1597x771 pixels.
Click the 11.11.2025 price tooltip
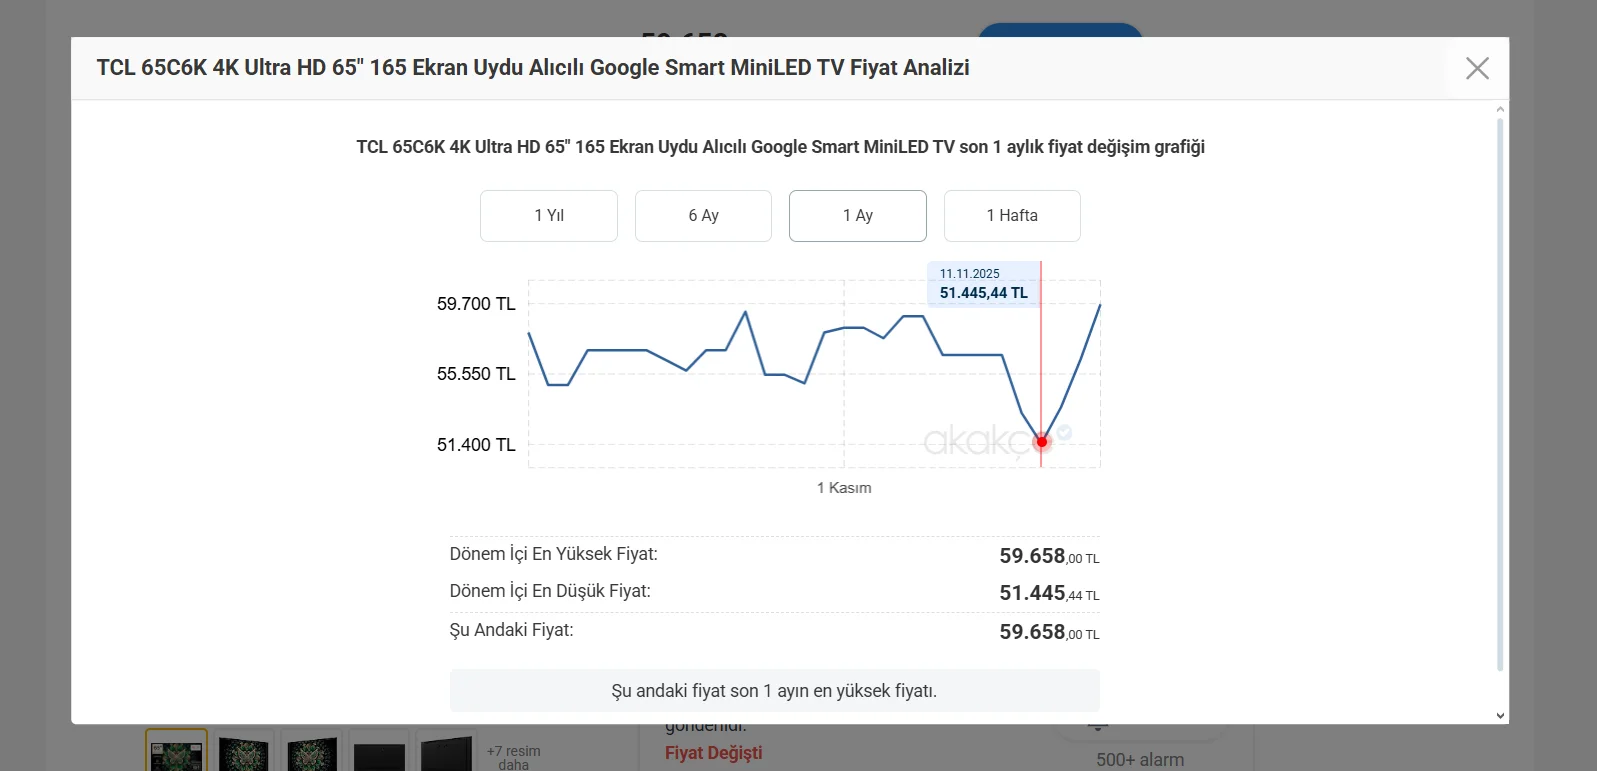983,284
